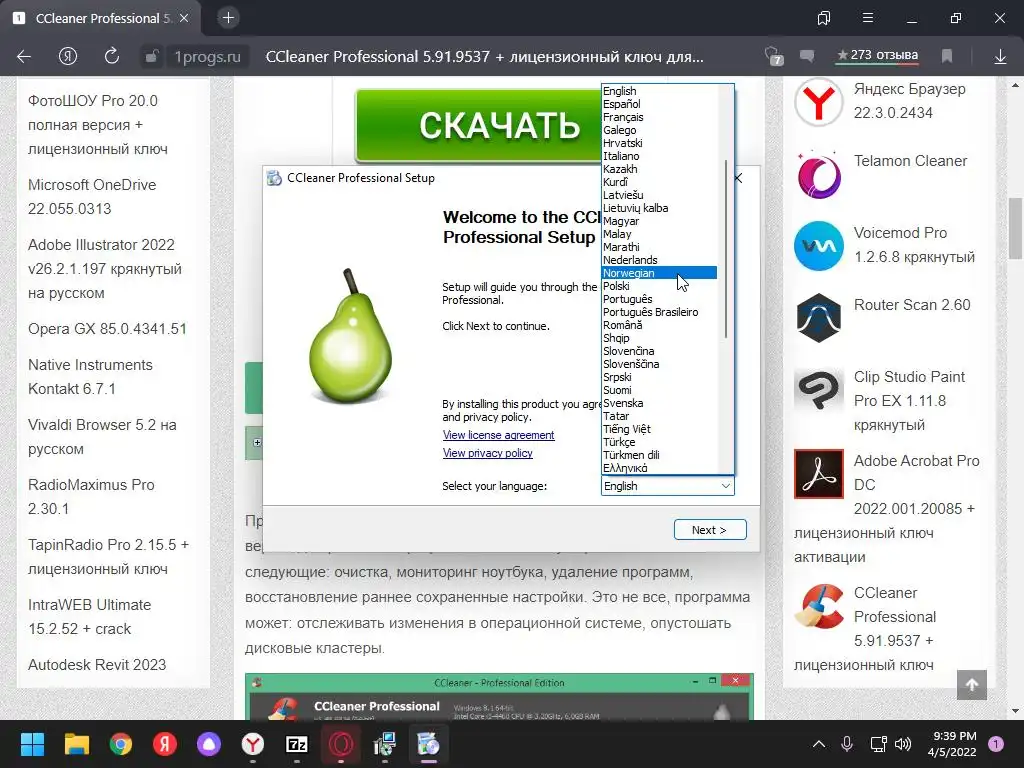The width and height of the screenshot is (1024, 768).
Task: Go back using browser back arrow
Action: click(x=24, y=57)
